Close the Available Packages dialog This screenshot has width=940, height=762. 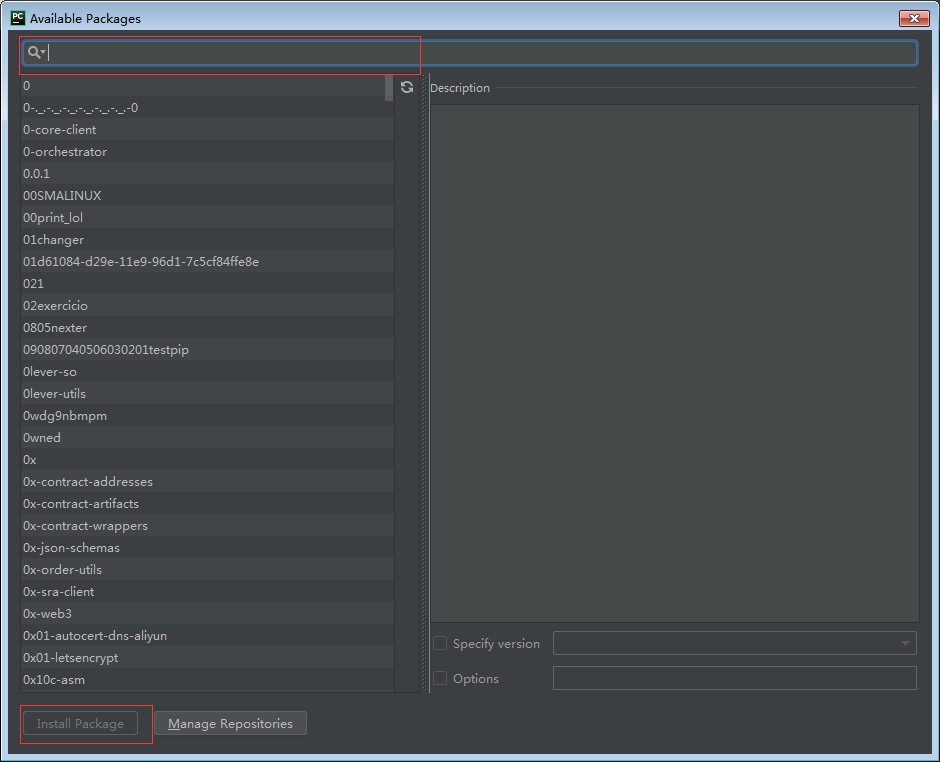click(914, 19)
